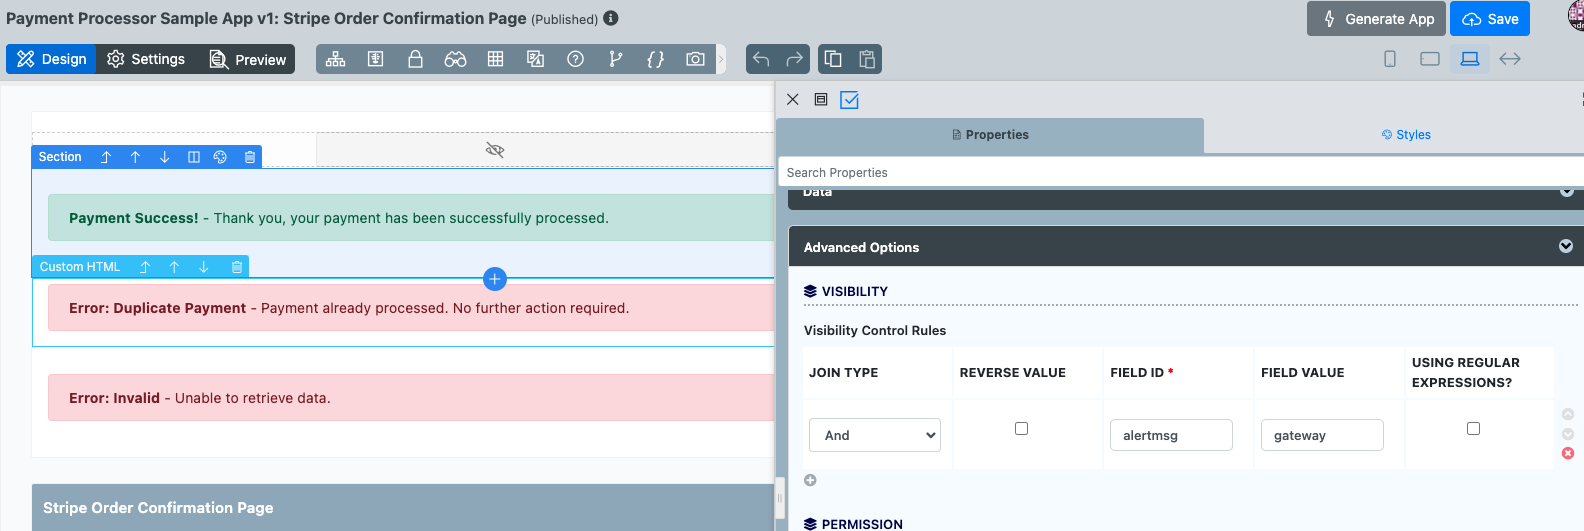
Task: Remove the visibility rule with red X
Action: click(1568, 453)
